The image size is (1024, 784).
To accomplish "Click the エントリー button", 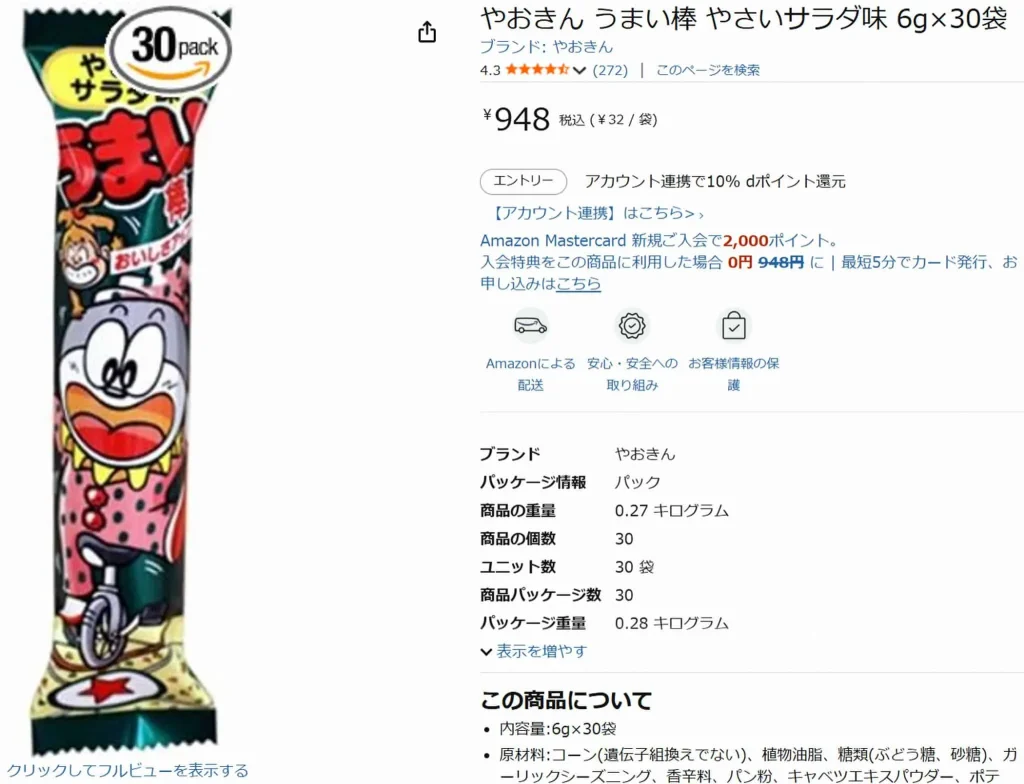I will tap(524, 181).
